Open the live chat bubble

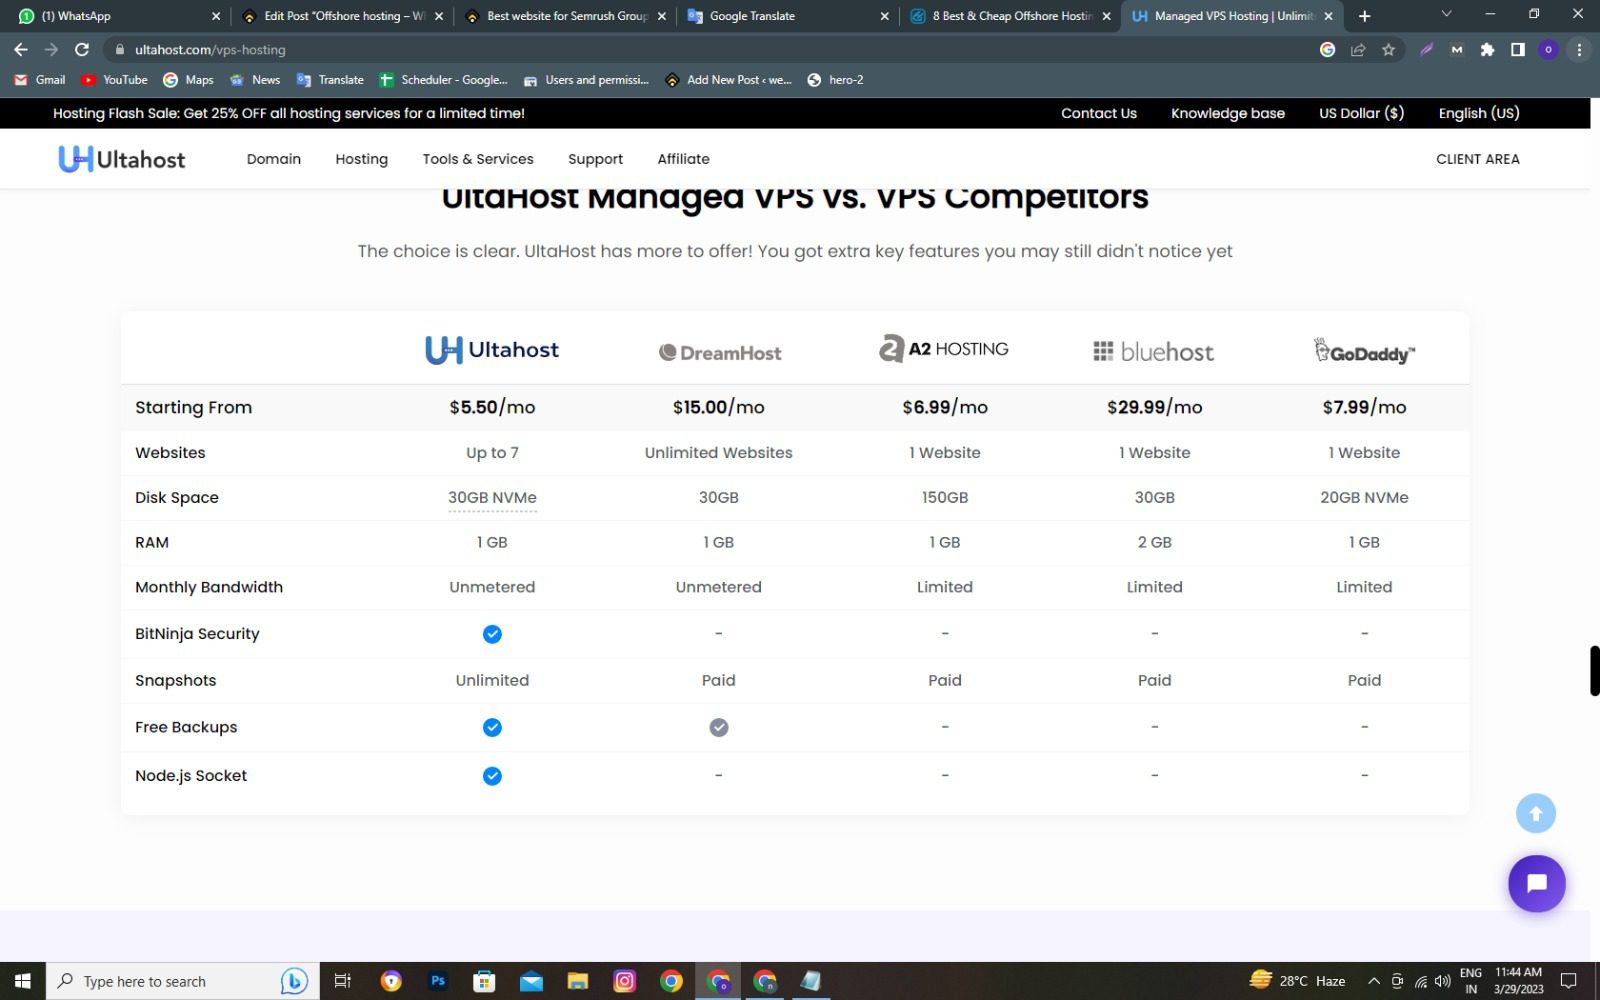tap(1537, 883)
